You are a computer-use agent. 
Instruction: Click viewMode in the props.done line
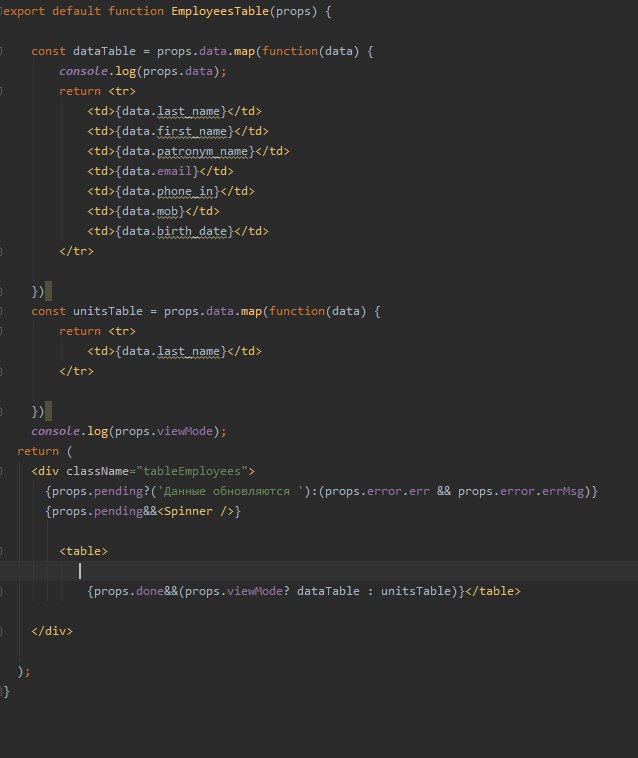(255, 591)
